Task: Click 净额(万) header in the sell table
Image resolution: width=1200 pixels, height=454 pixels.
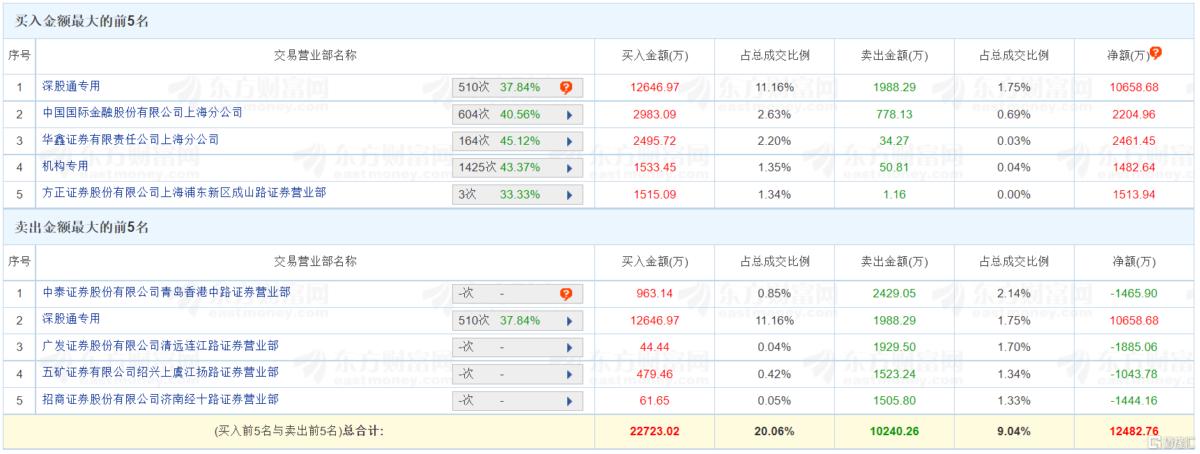Action: [x=1133, y=262]
